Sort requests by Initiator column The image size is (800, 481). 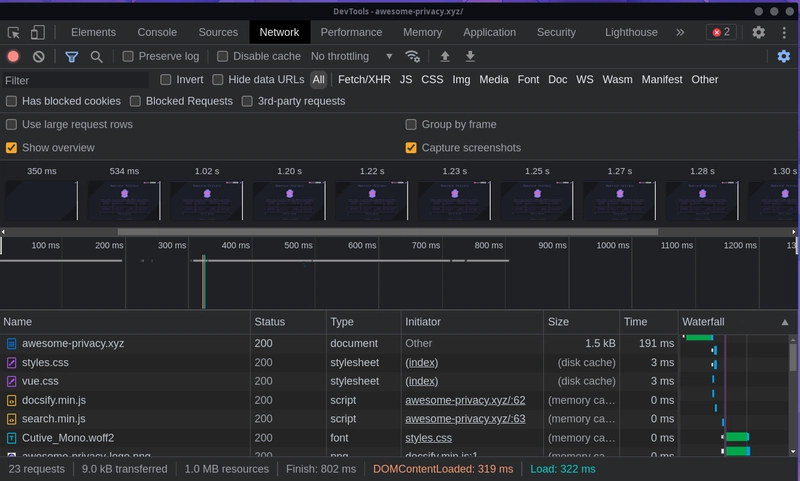tap(472, 322)
